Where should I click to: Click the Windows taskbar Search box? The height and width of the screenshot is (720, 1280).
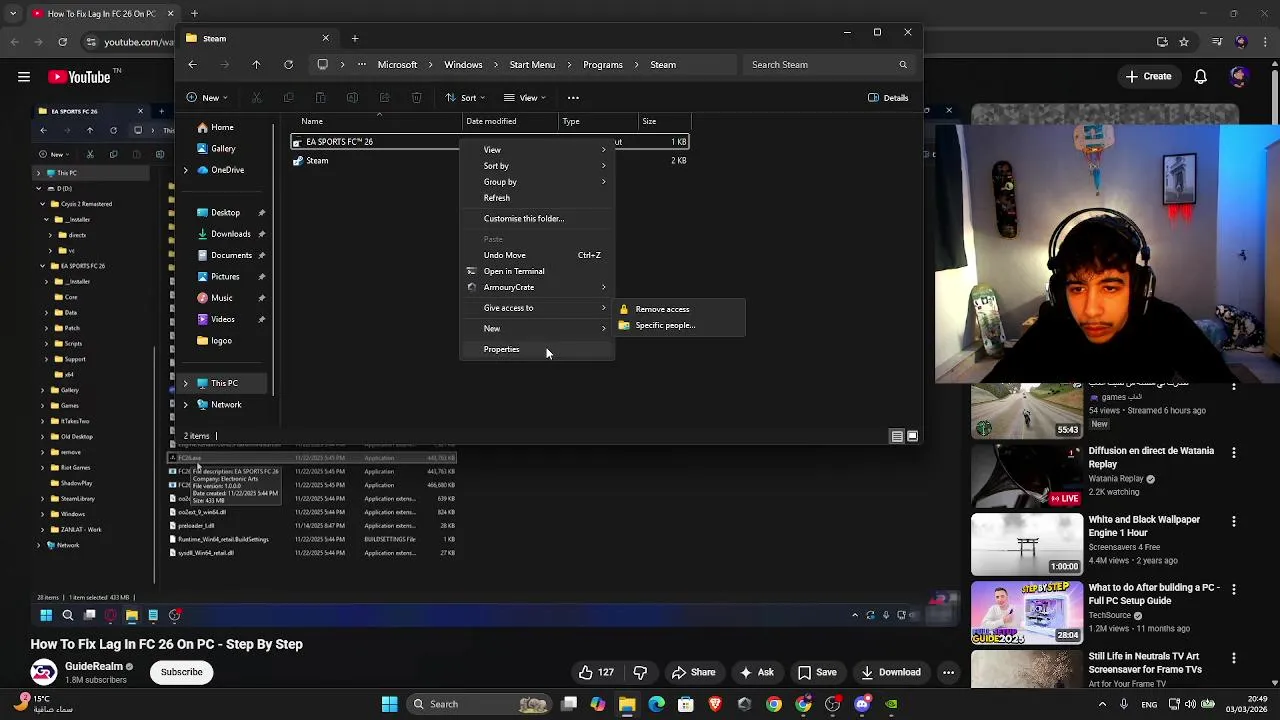(x=479, y=704)
